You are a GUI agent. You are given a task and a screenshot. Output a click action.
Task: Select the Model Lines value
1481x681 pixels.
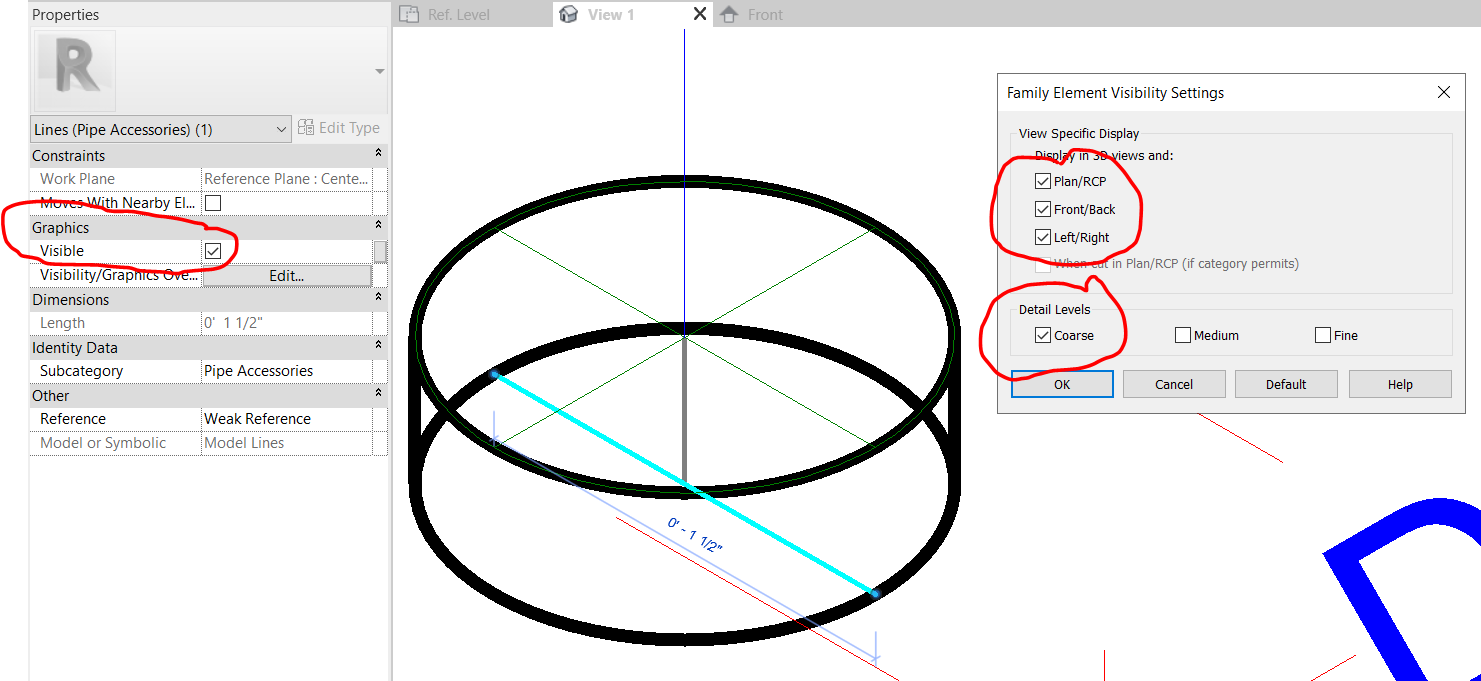[287, 443]
